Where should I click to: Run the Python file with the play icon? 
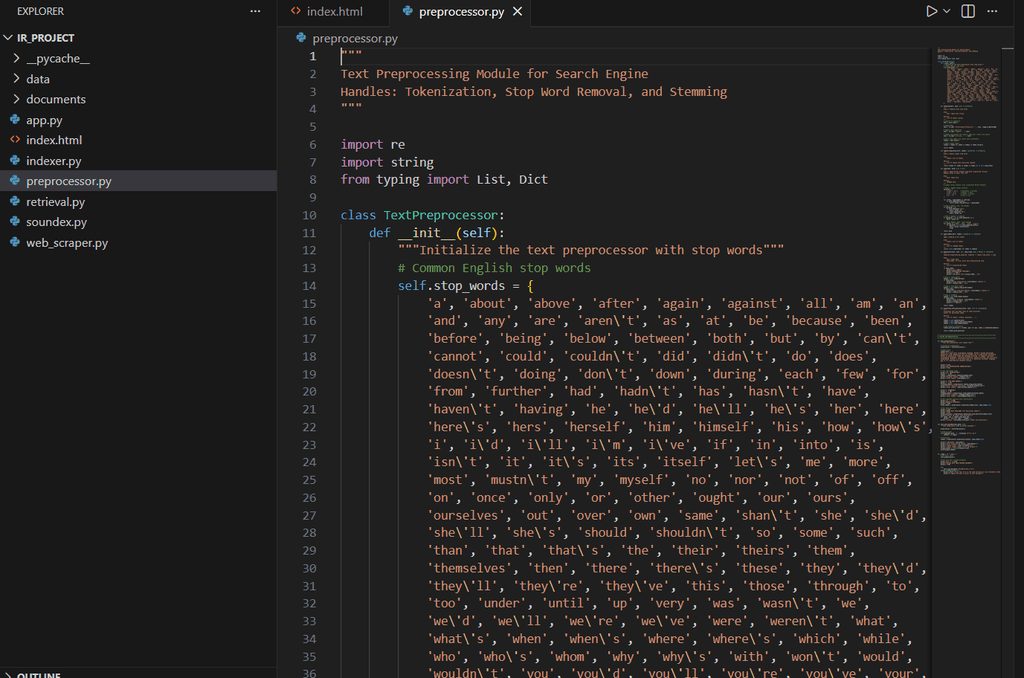[930, 11]
